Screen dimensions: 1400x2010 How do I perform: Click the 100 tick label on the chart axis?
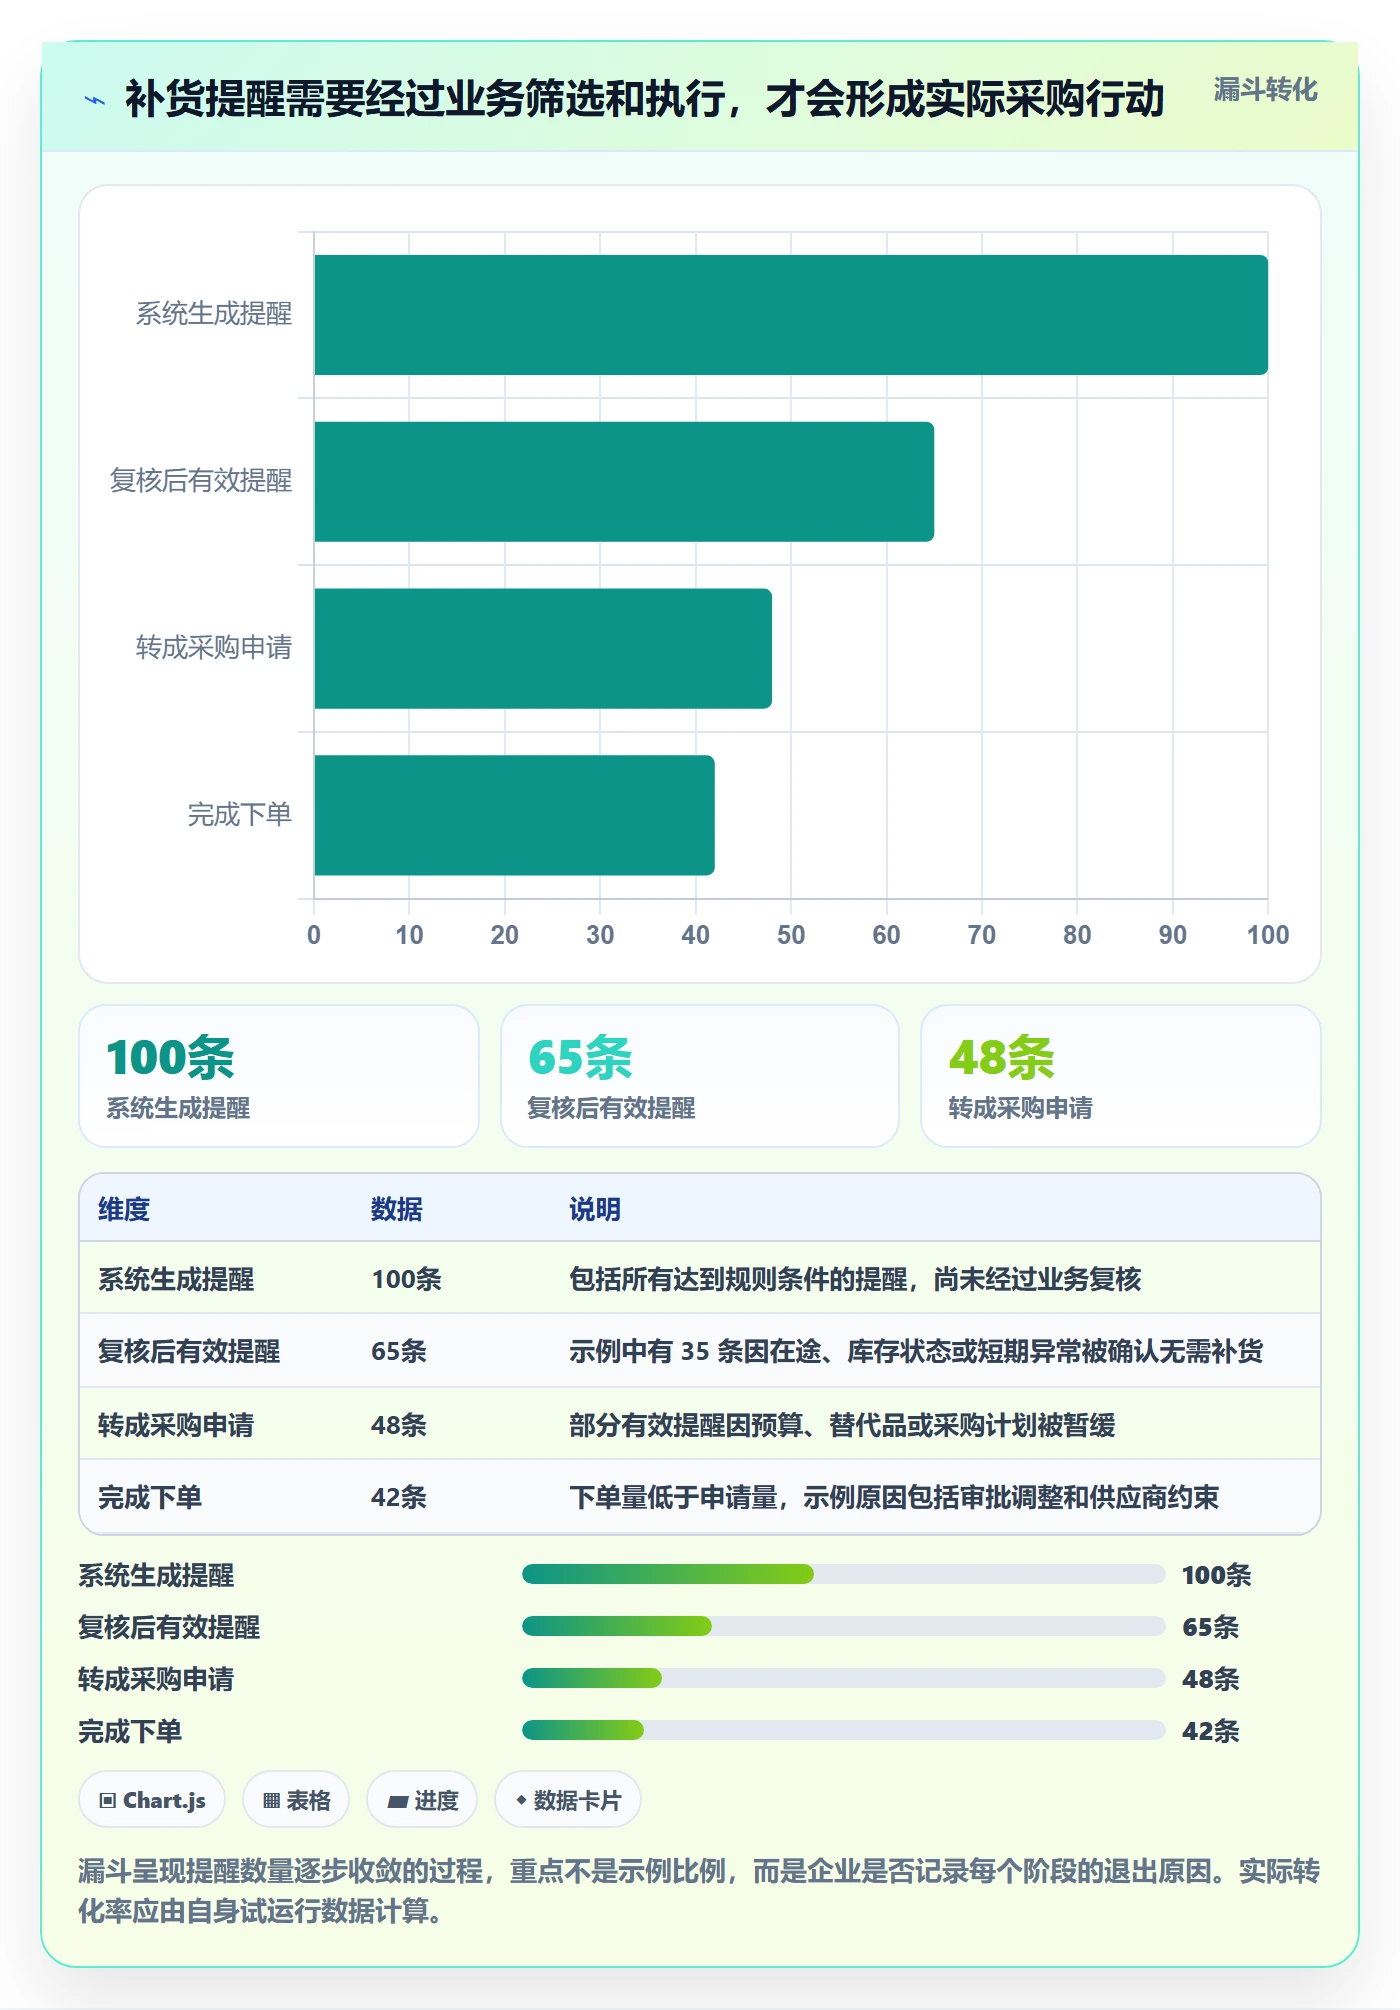coord(1268,935)
